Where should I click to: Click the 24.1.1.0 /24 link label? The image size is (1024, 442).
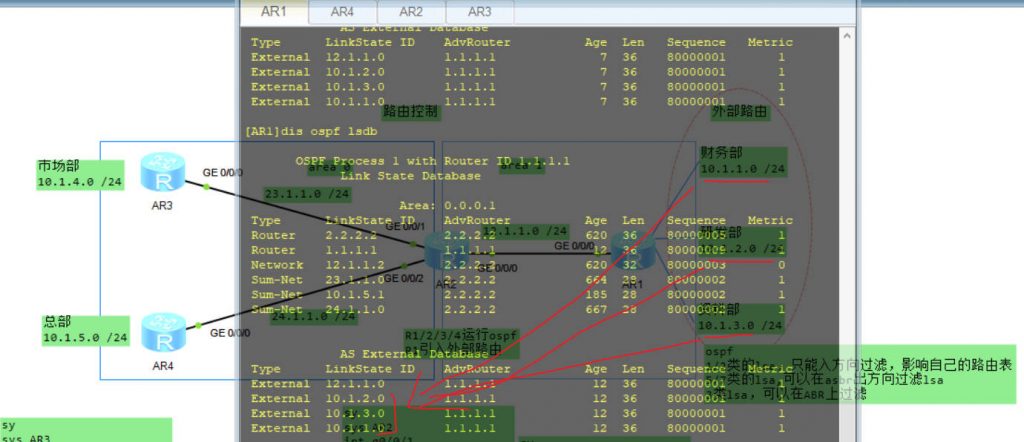[x=314, y=317]
